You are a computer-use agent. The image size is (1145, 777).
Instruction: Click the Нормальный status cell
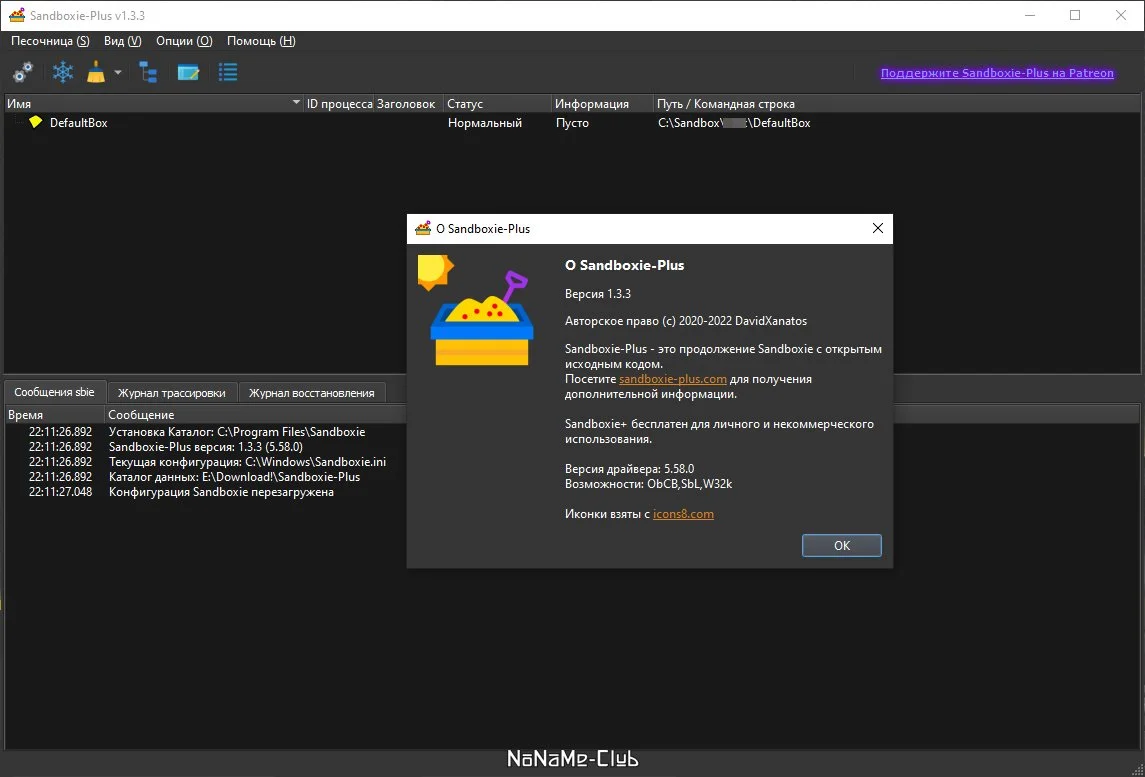[x=485, y=123]
